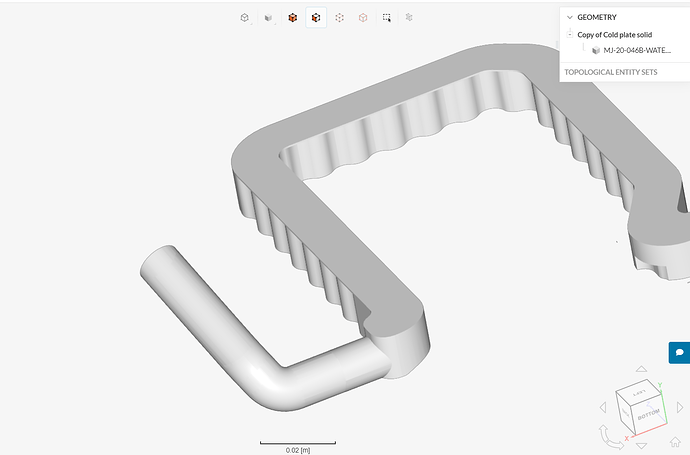Open the TOPOLOGICAL ENTITY SETS section
The image size is (690, 455).
point(611,72)
